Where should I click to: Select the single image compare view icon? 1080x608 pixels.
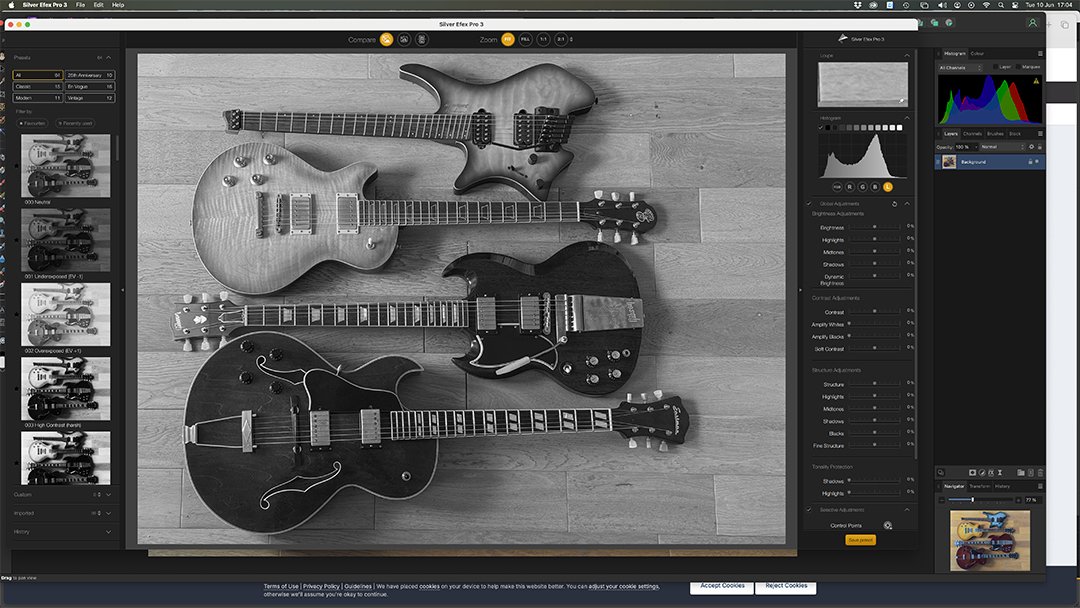pos(386,39)
